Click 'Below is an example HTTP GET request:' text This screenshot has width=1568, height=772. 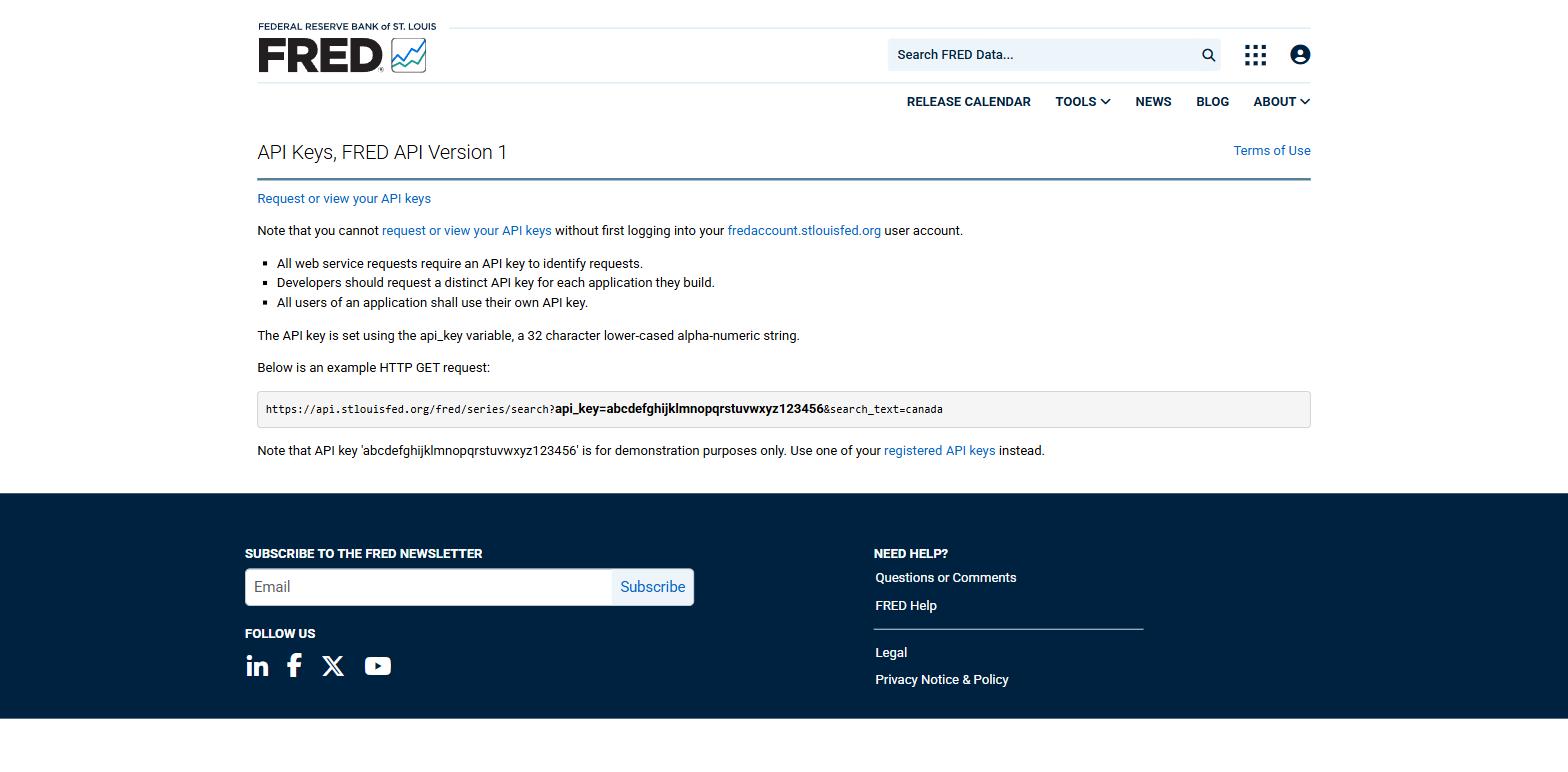tap(374, 368)
